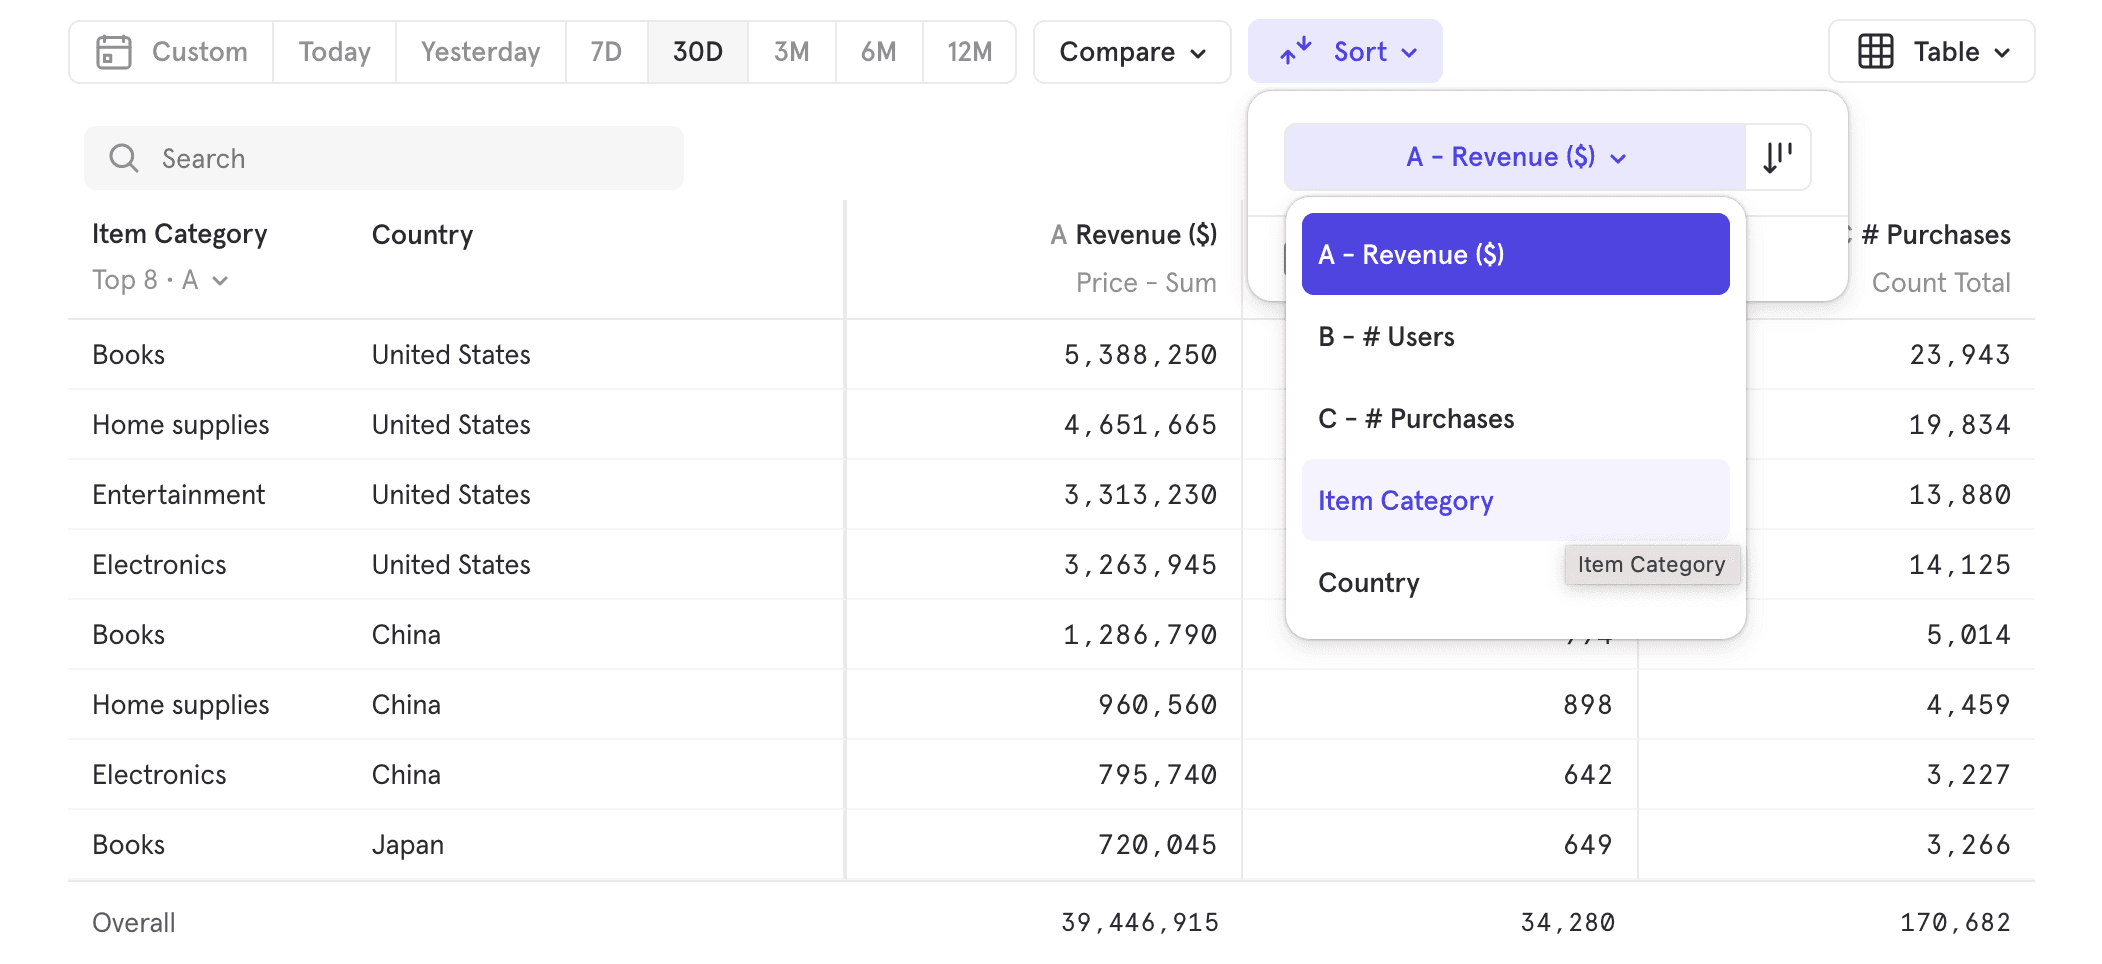Switch to the 30D range
The image size is (2102, 964).
pos(698,52)
